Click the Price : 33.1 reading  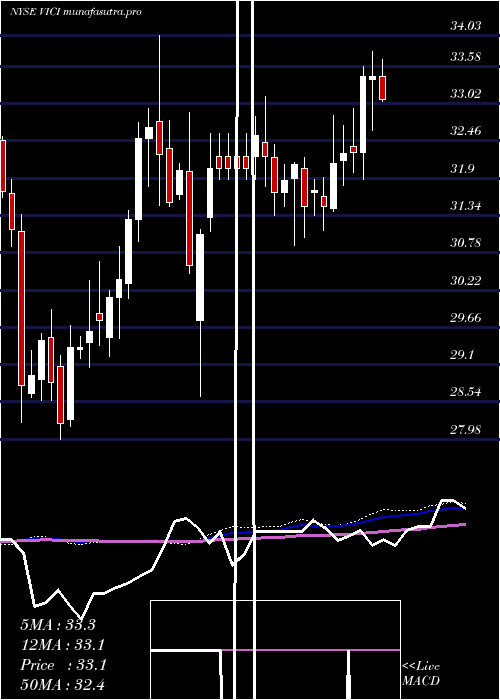(62, 665)
